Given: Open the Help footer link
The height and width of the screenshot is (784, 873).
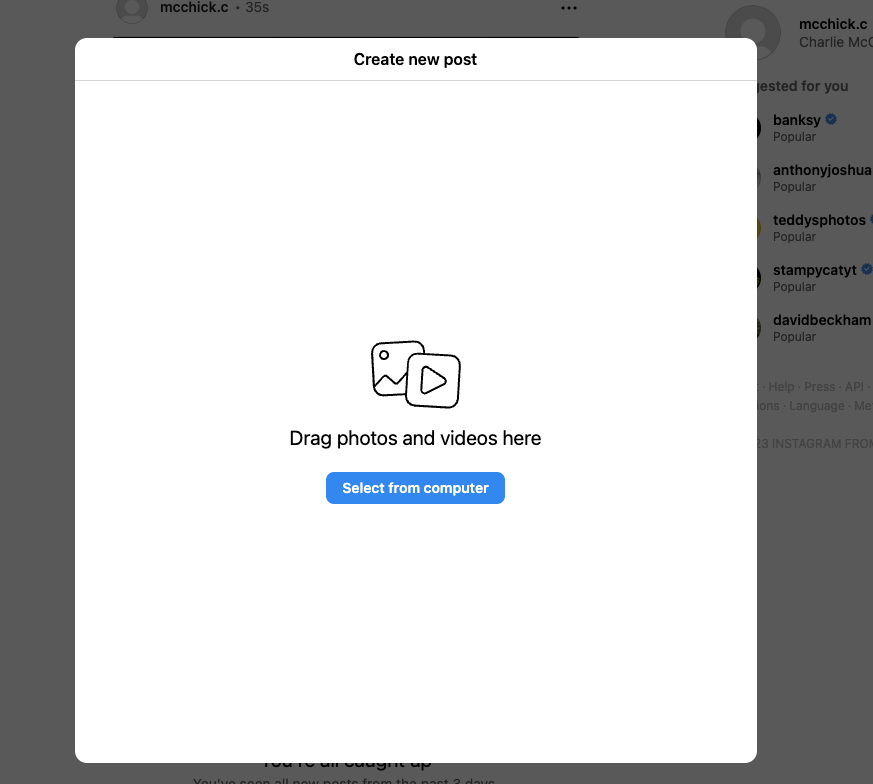Looking at the screenshot, I should pos(781,386).
